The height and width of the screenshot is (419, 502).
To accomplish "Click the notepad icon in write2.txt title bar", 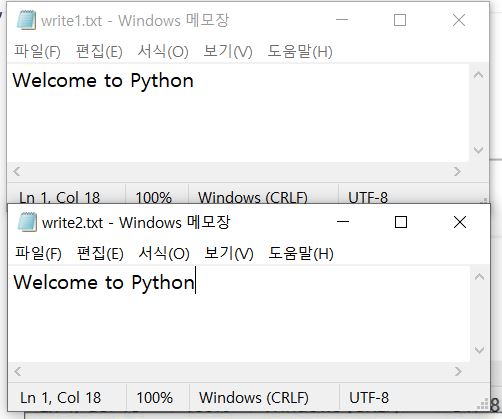I will coord(27,222).
